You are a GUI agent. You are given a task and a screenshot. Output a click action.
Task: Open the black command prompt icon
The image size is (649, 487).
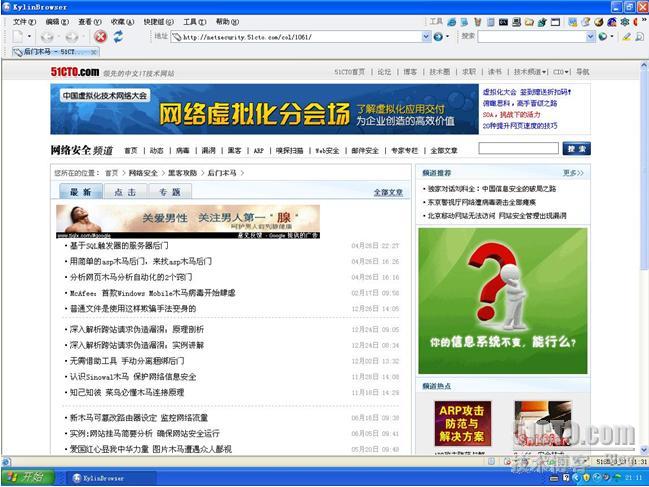[x=503, y=22]
